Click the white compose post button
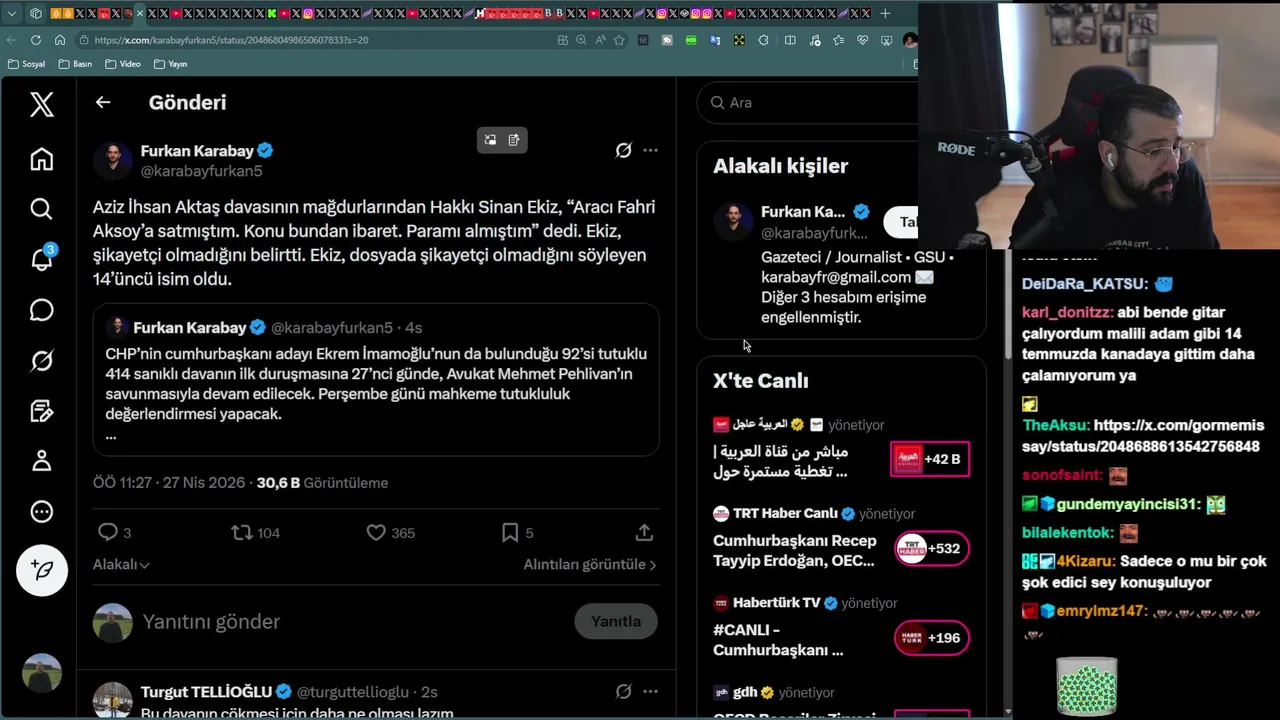This screenshot has height=720, width=1280. [41, 570]
